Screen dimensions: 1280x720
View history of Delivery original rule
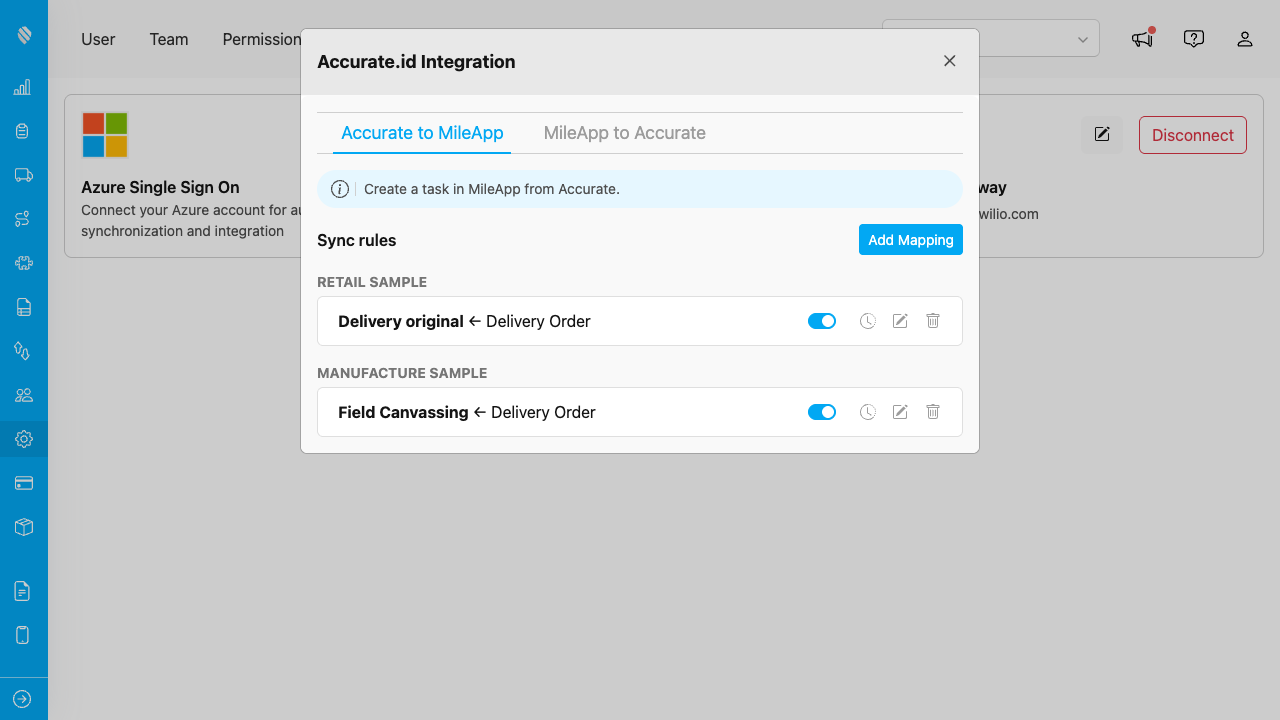868,321
